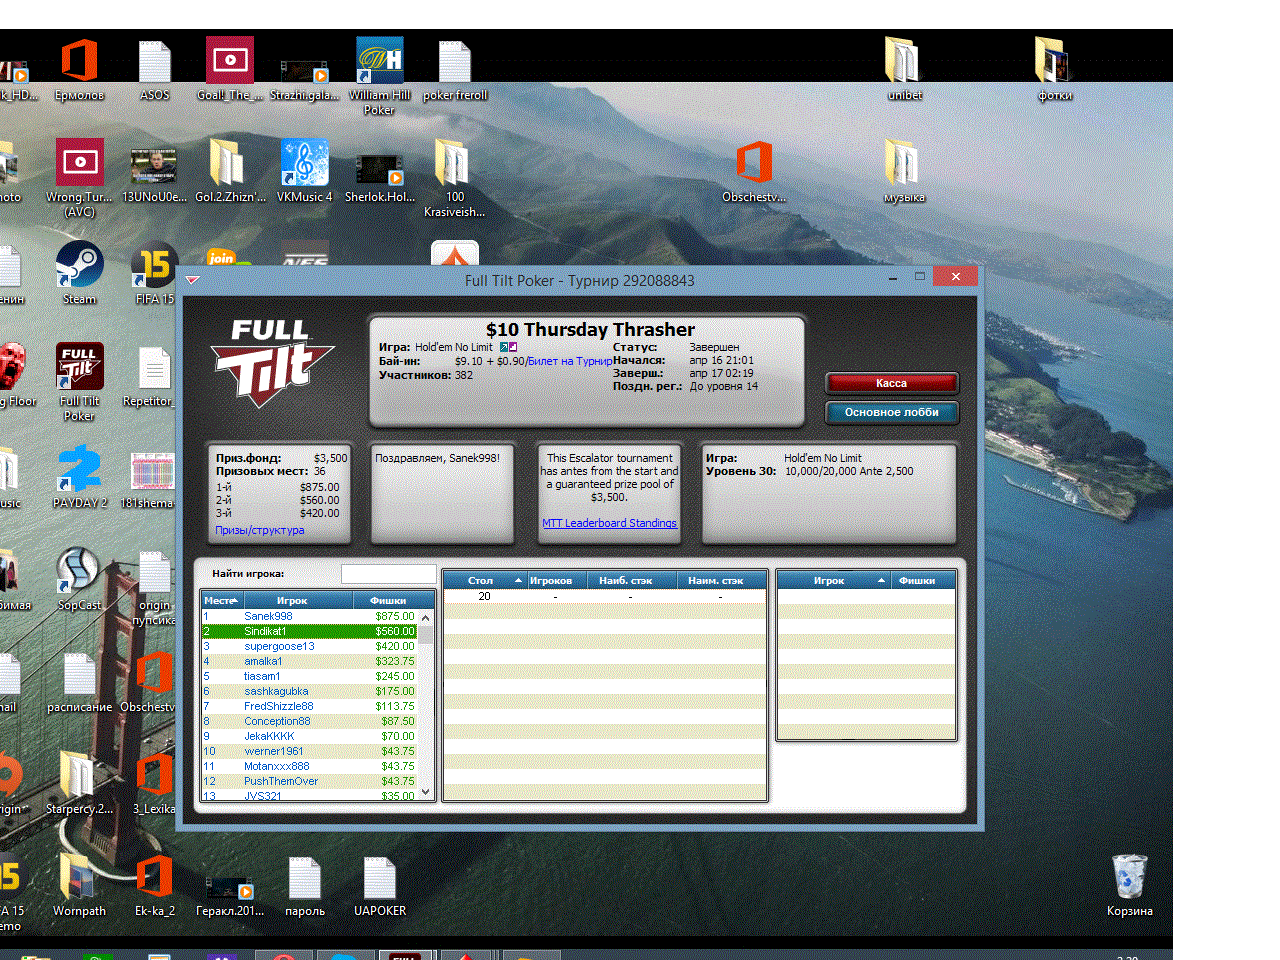
Task: Open the William Hill Poker shortcut
Action: (379, 76)
